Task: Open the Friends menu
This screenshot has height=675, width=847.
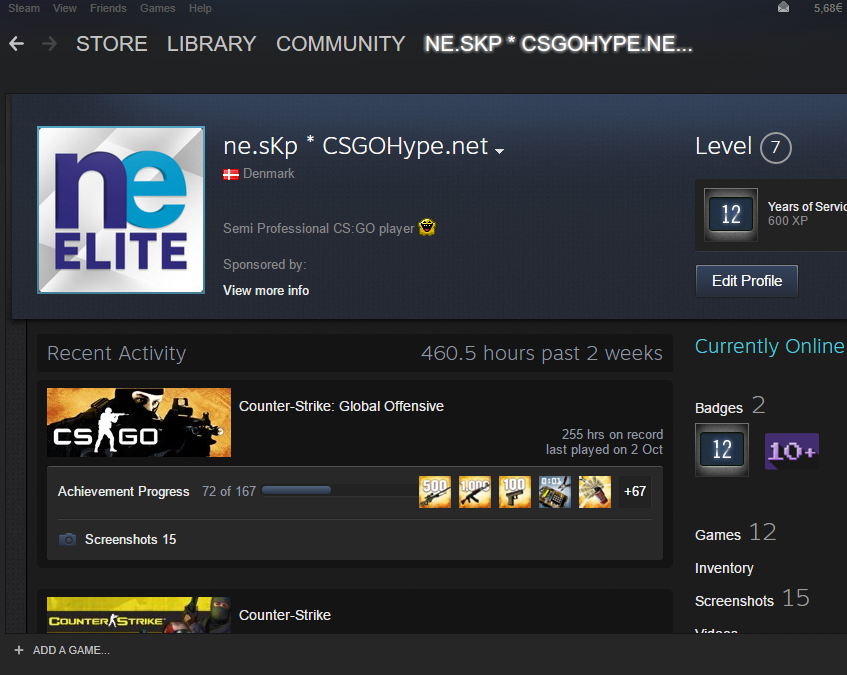Action: [108, 8]
